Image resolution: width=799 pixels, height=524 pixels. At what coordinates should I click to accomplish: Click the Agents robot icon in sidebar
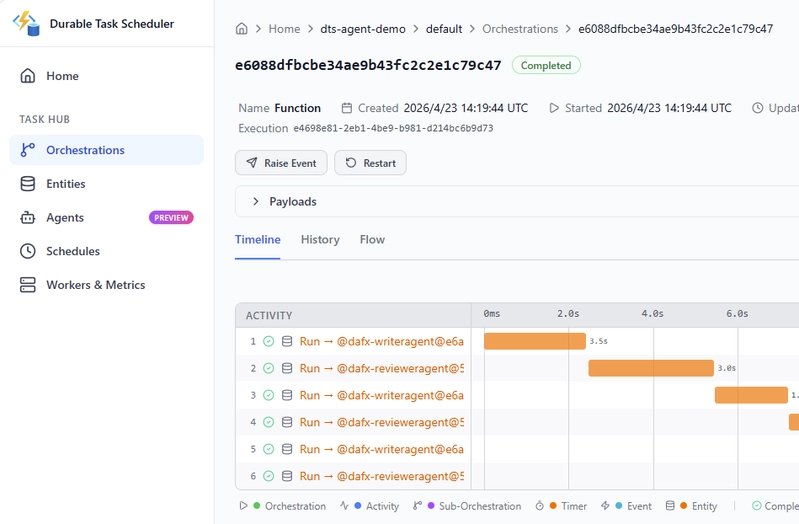28,218
